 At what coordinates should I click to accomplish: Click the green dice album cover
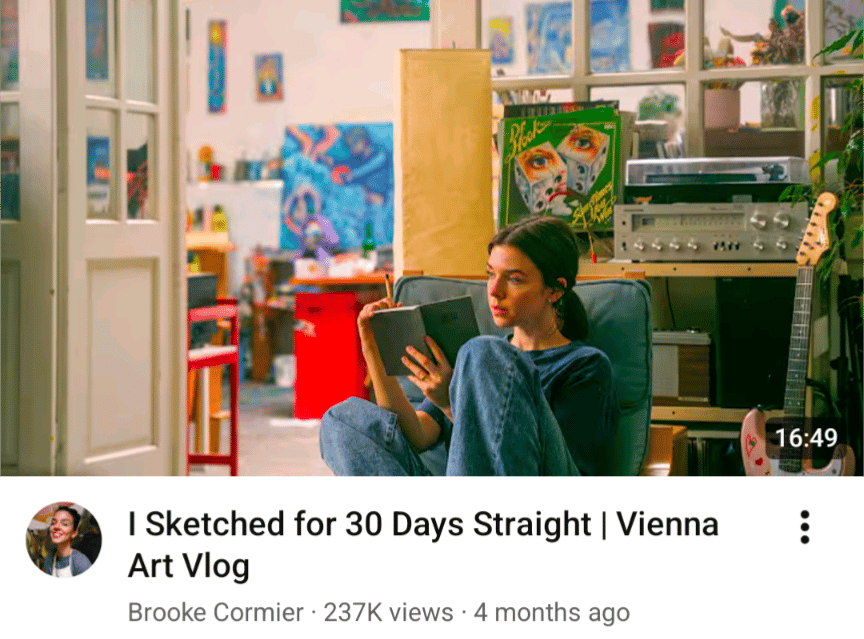coord(559,167)
